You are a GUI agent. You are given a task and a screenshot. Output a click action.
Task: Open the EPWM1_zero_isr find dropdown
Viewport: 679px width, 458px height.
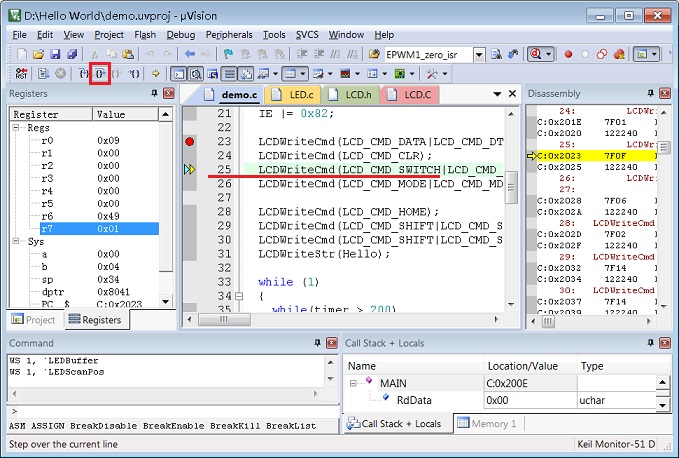coord(479,54)
